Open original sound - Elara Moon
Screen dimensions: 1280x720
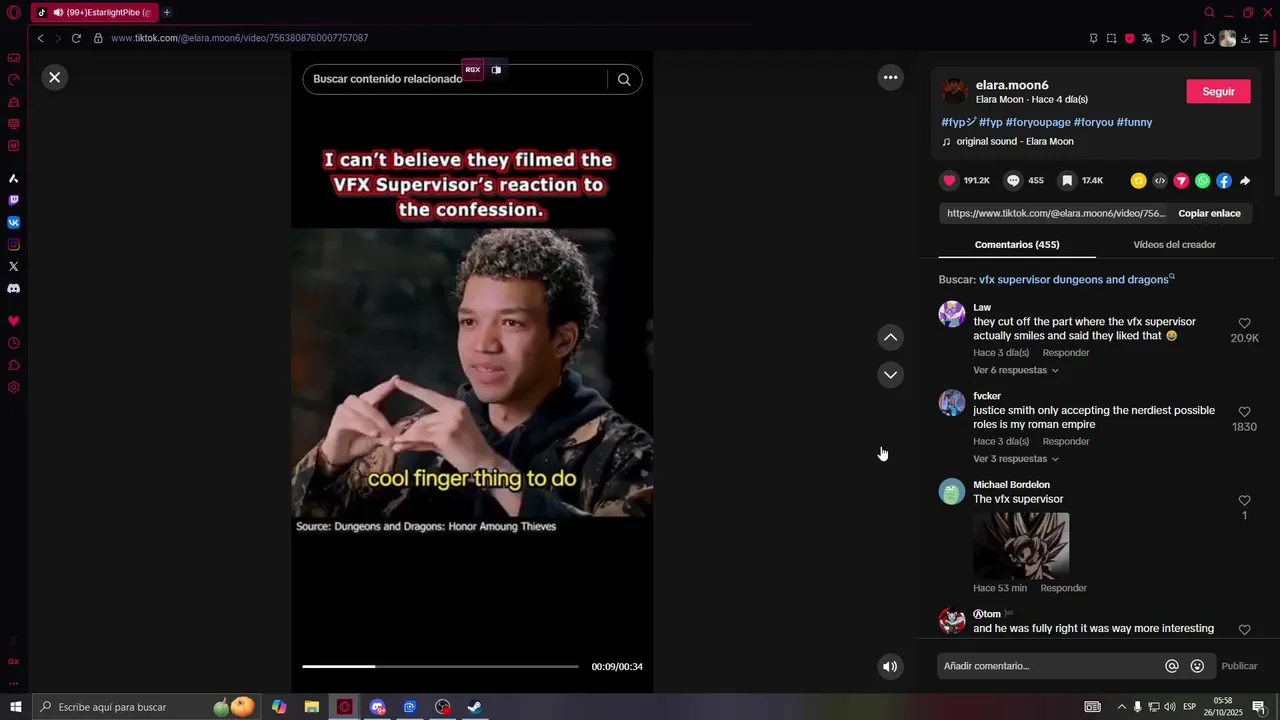click(x=1014, y=141)
